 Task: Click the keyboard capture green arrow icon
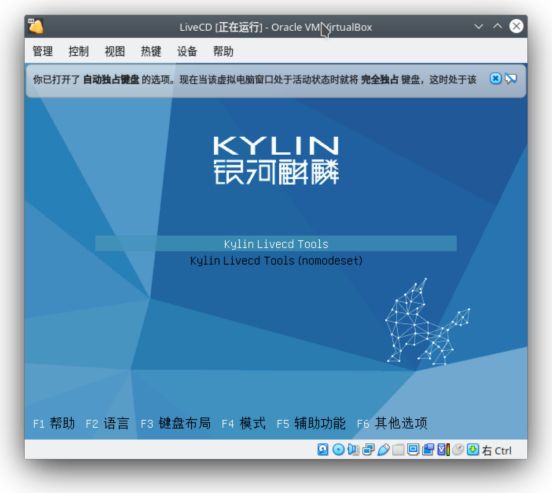tap(473, 450)
